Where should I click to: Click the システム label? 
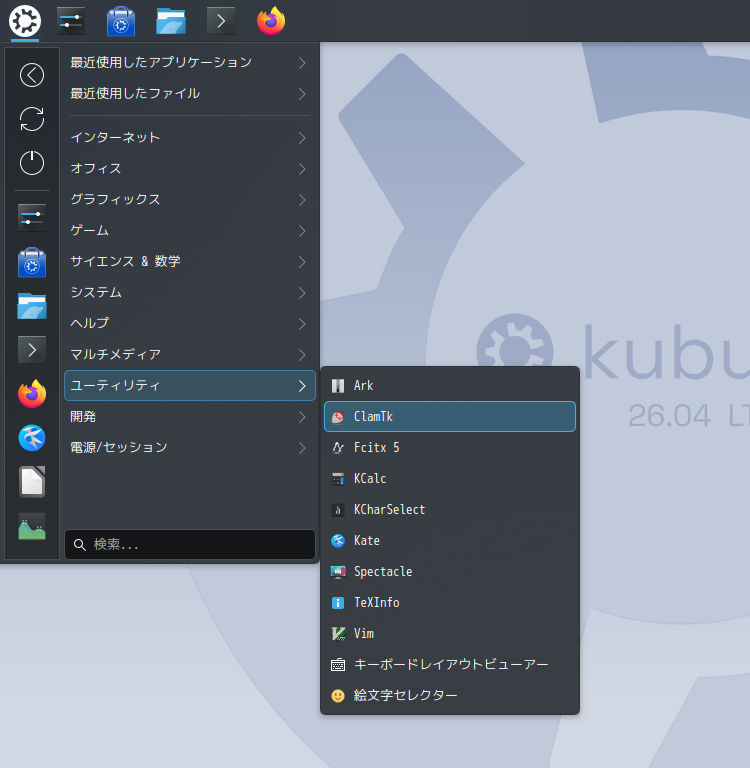click(96, 292)
